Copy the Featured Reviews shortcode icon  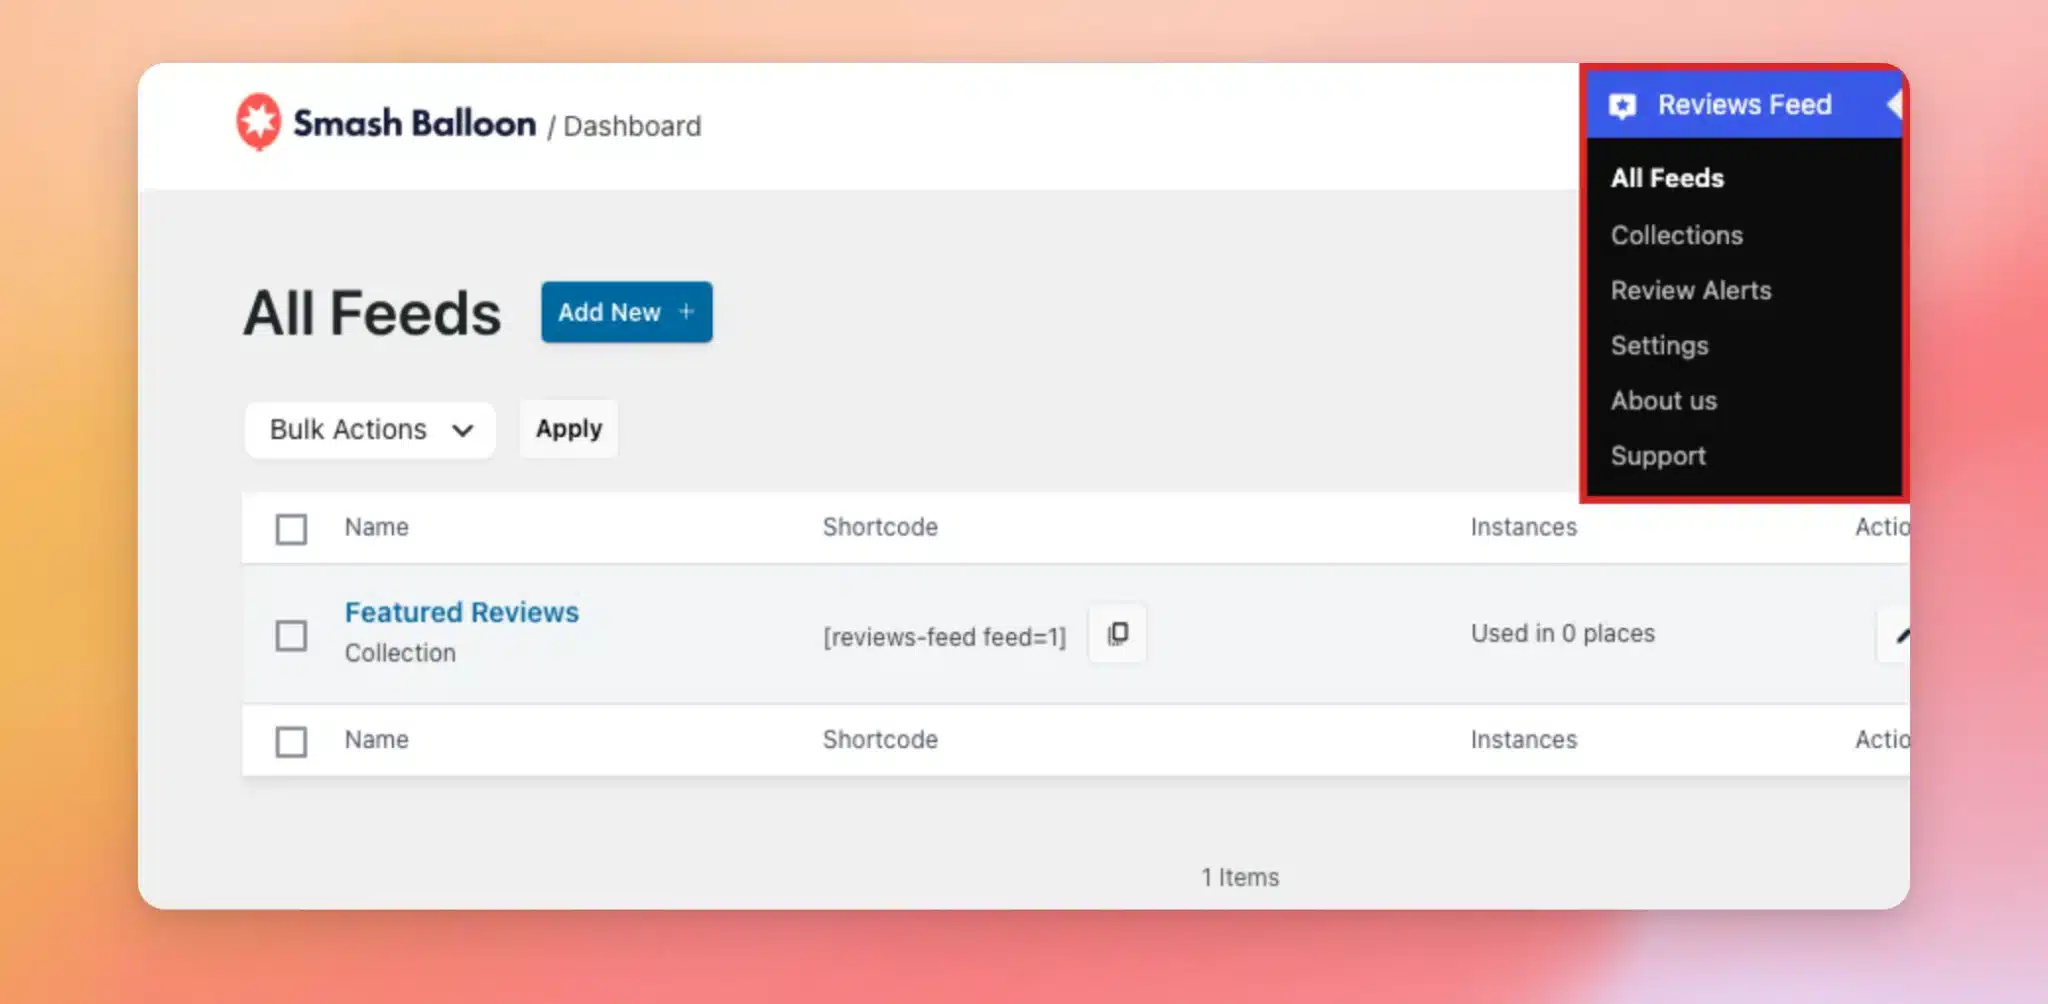1117,633
